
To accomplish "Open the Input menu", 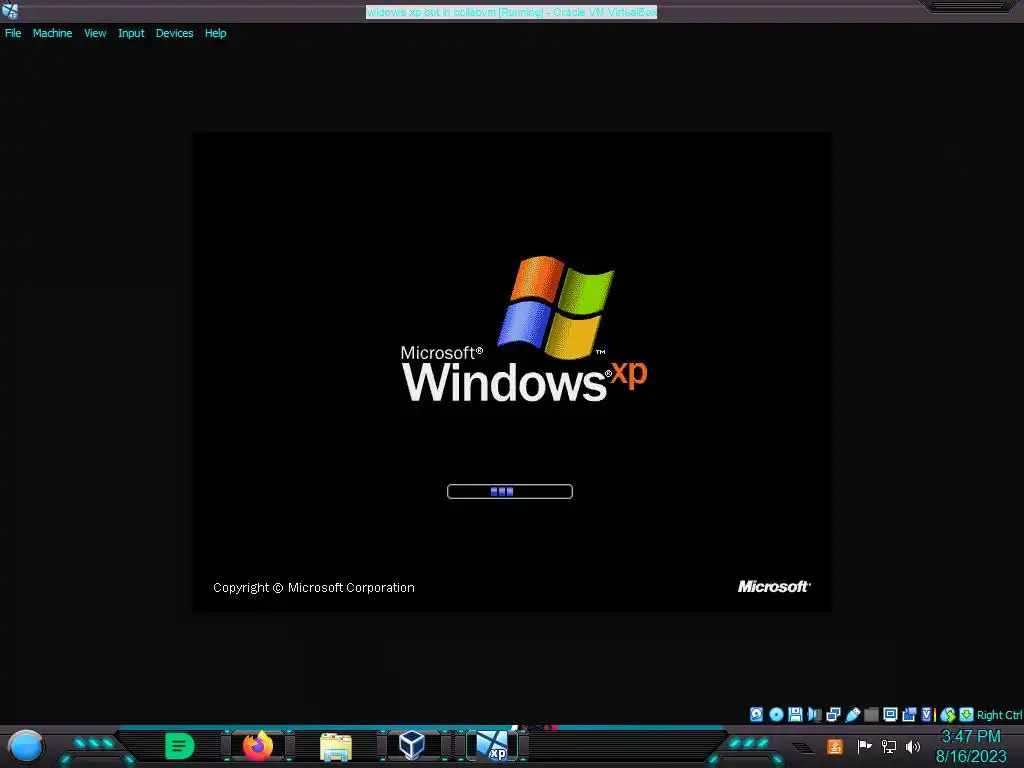I will pyautogui.click(x=131, y=33).
